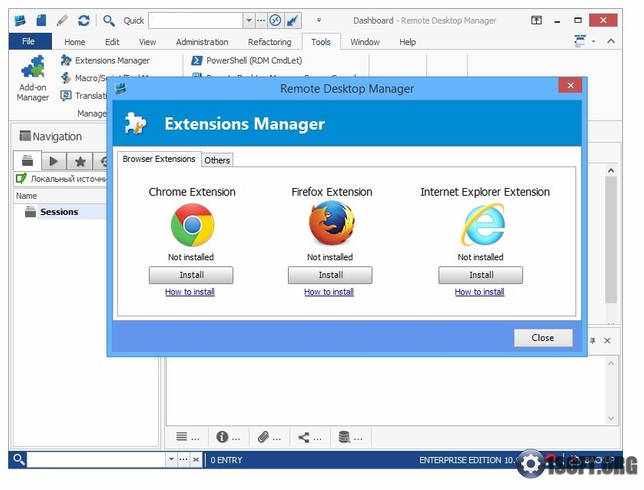Click the Remote Desktop Manager app logo icon

coord(20,20)
